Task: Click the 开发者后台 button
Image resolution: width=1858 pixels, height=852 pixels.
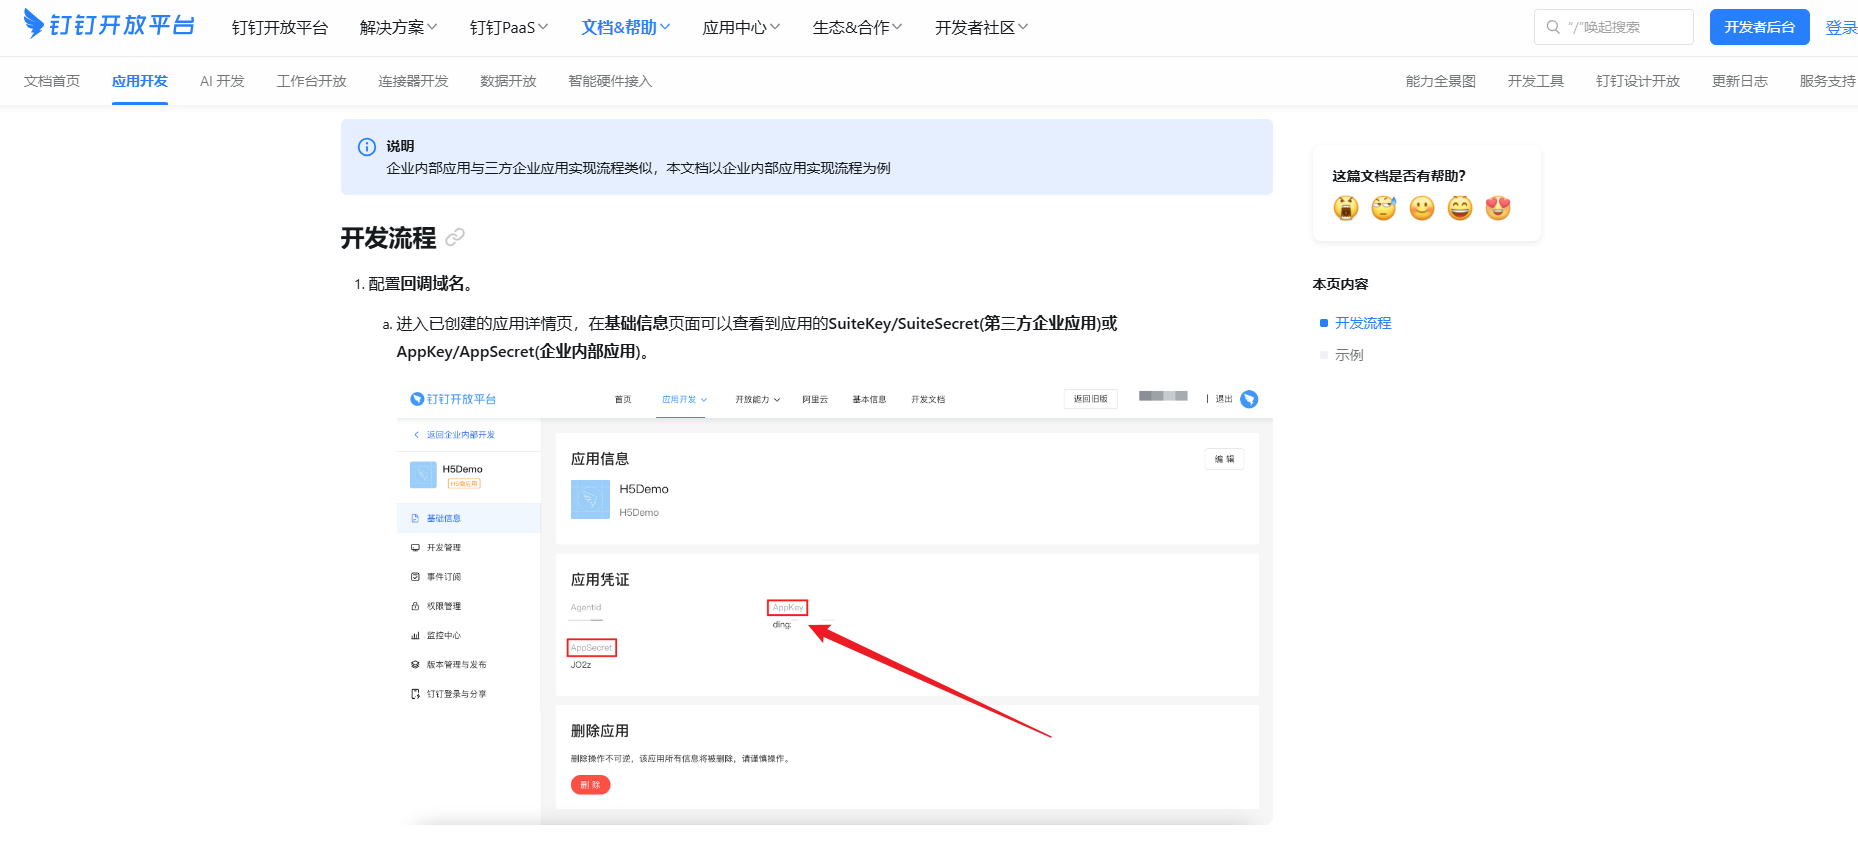Action: click(1759, 27)
